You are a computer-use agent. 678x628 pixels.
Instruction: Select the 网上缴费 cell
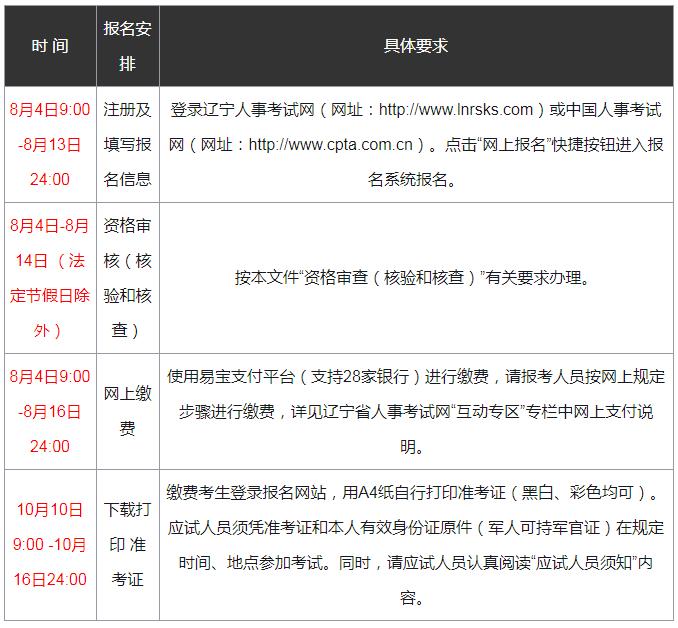pyautogui.click(x=127, y=411)
